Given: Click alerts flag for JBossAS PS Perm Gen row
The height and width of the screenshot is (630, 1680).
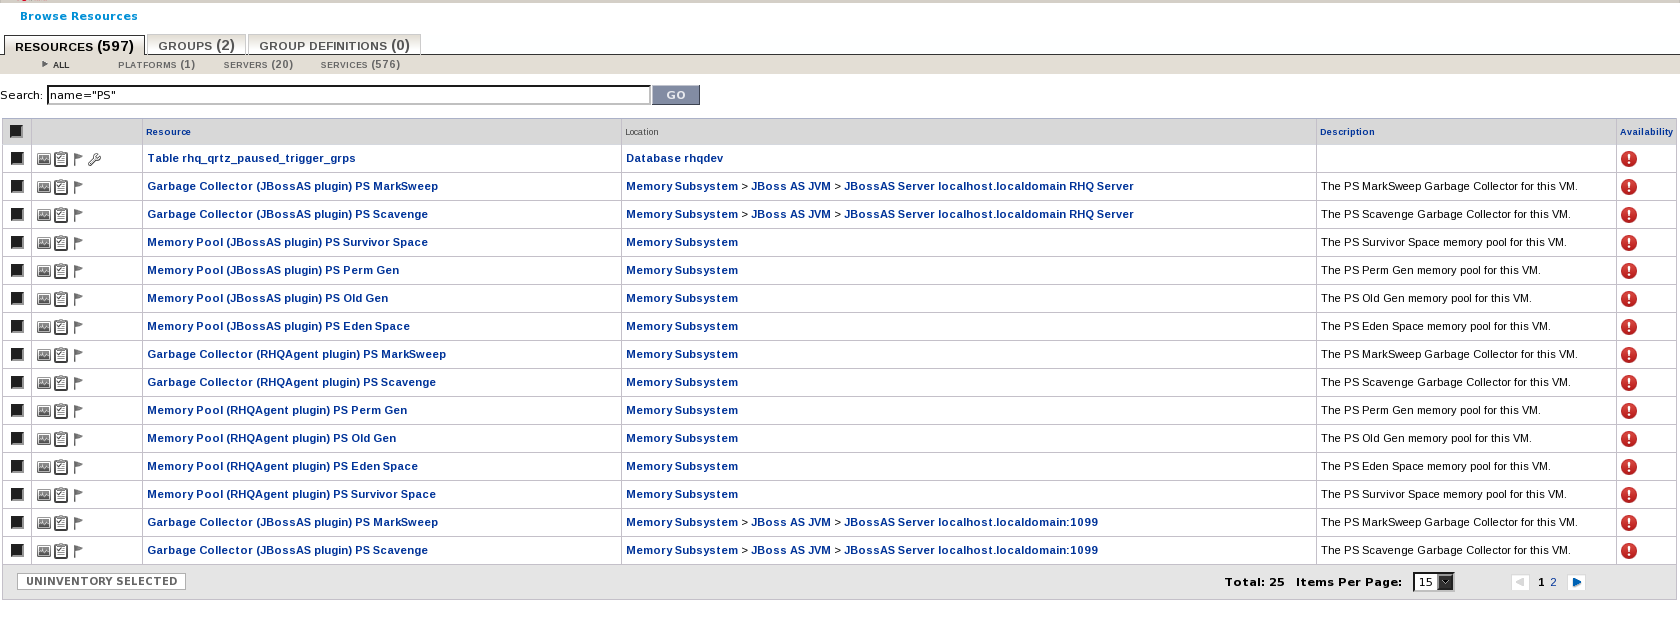Looking at the screenshot, I should [78, 271].
